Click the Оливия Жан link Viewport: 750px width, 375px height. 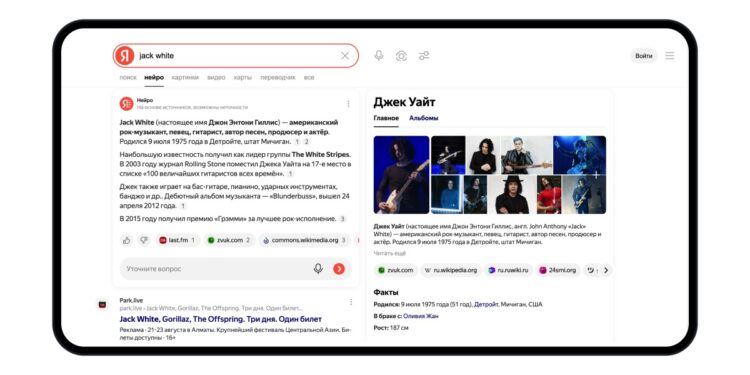click(x=420, y=316)
